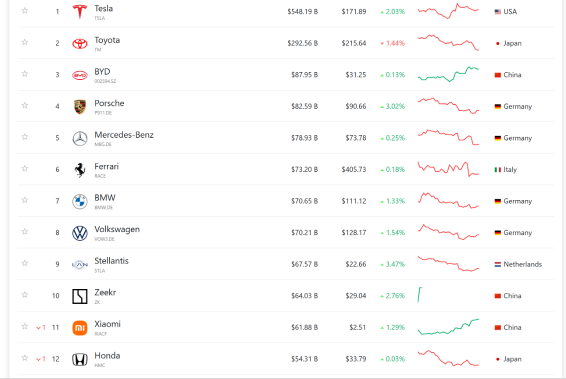Toggle the favorite star for BYD
The height and width of the screenshot is (379, 566).
coord(25,74)
